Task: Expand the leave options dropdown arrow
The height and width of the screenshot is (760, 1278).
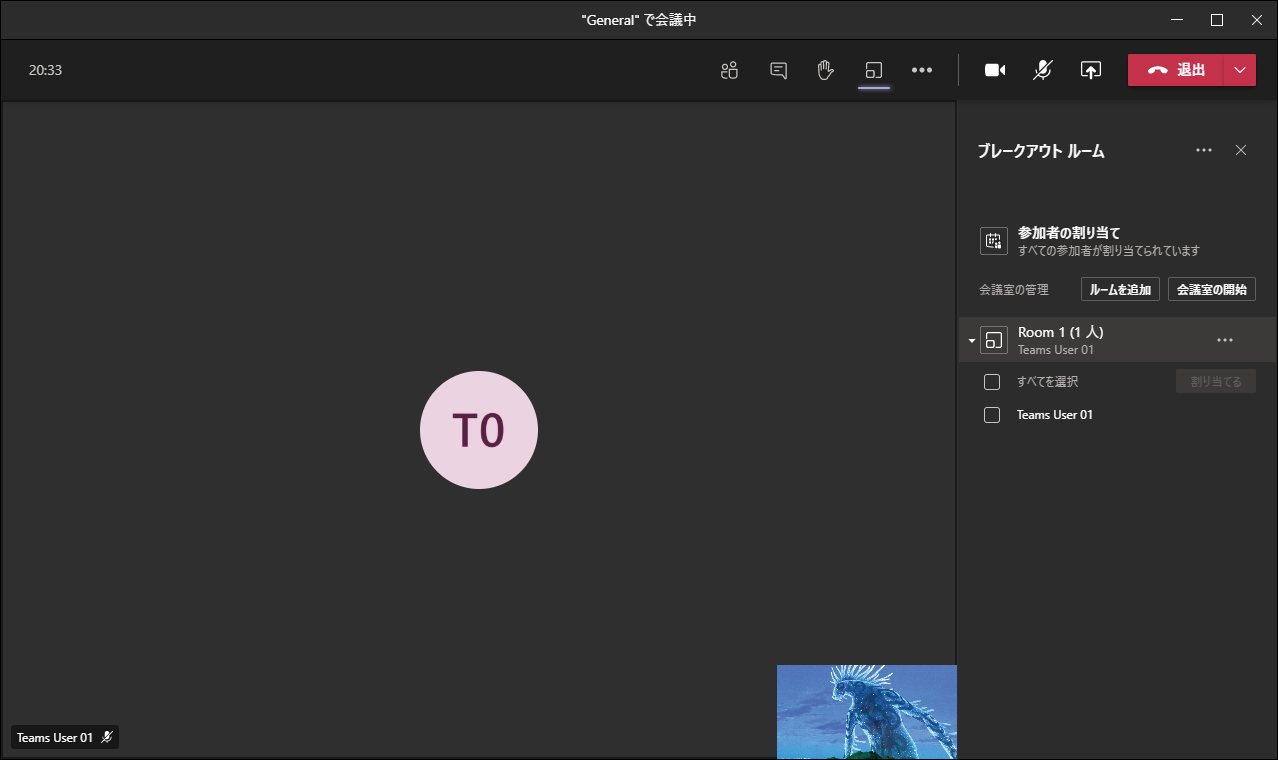Action: [x=1240, y=70]
